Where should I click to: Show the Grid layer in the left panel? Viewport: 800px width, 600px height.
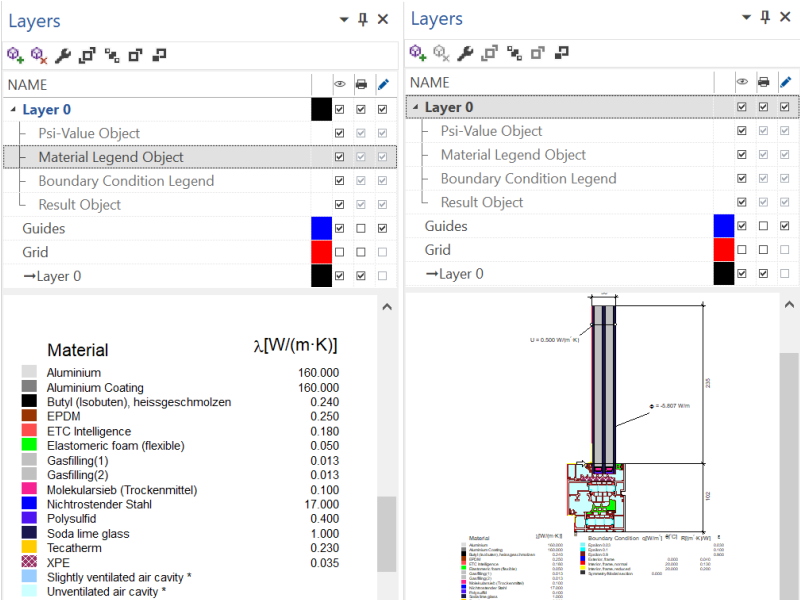339,252
